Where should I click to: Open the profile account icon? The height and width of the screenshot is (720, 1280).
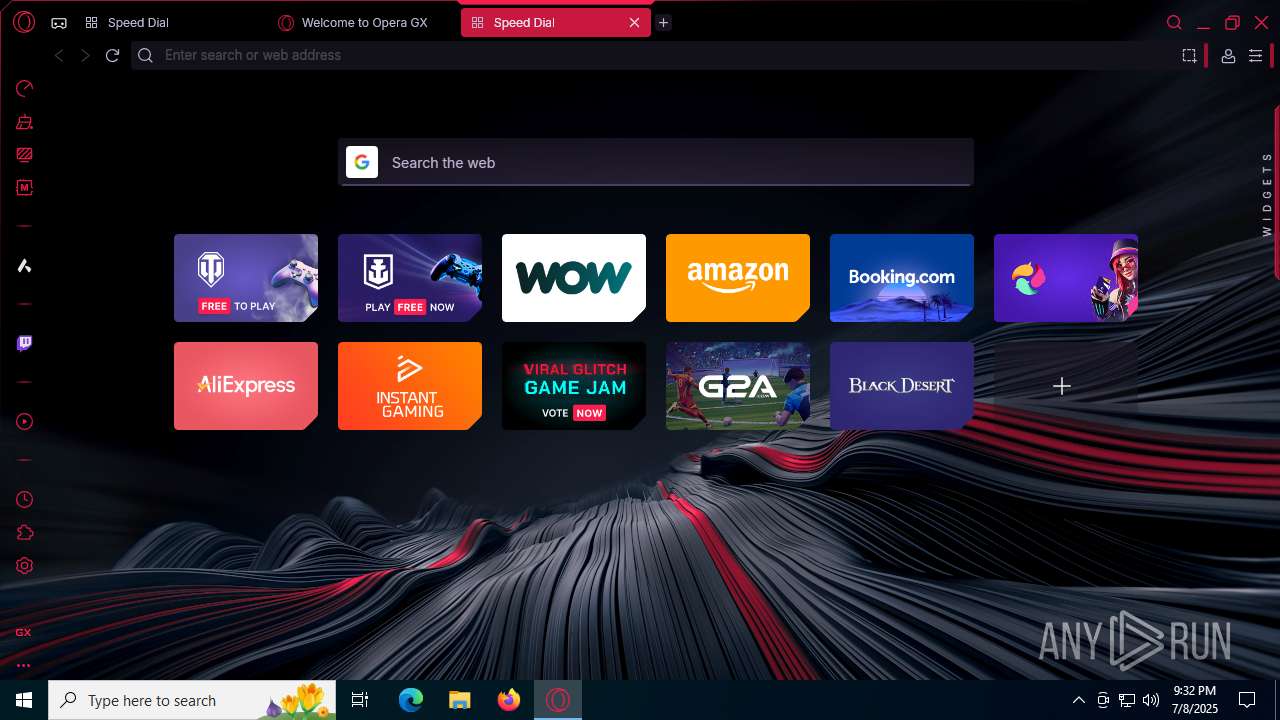1228,56
